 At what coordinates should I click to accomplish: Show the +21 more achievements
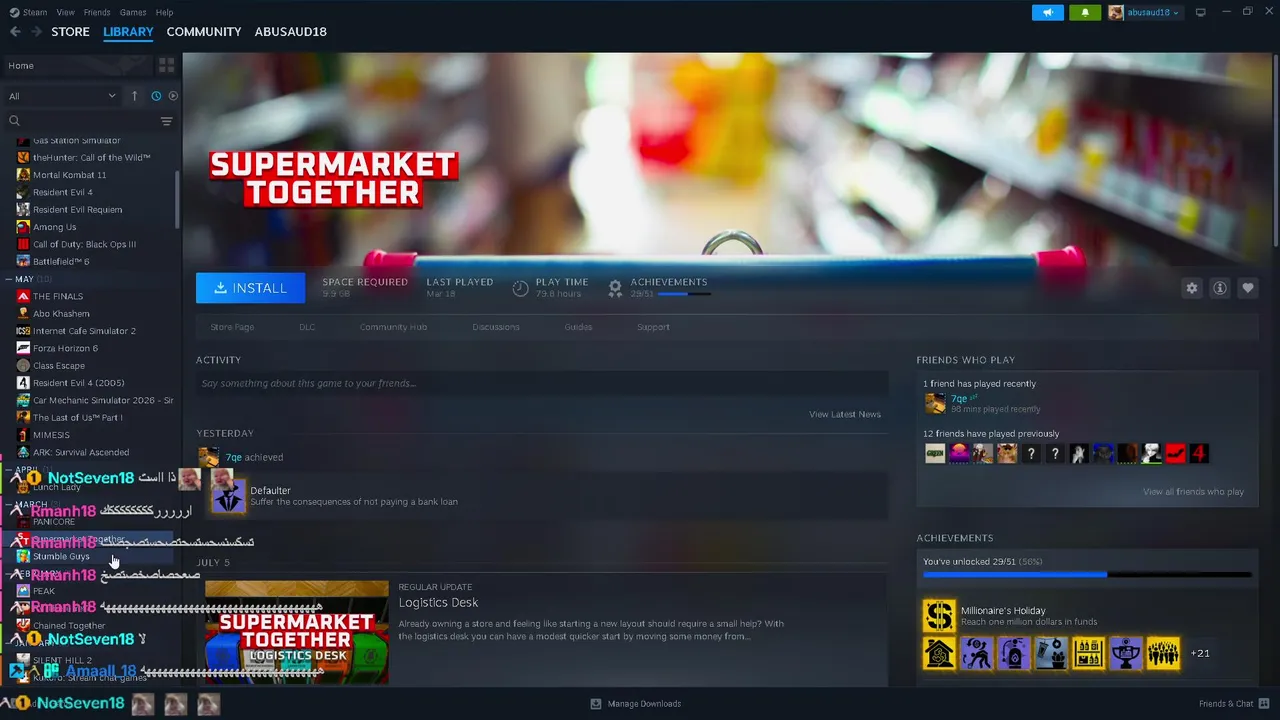(x=1200, y=653)
